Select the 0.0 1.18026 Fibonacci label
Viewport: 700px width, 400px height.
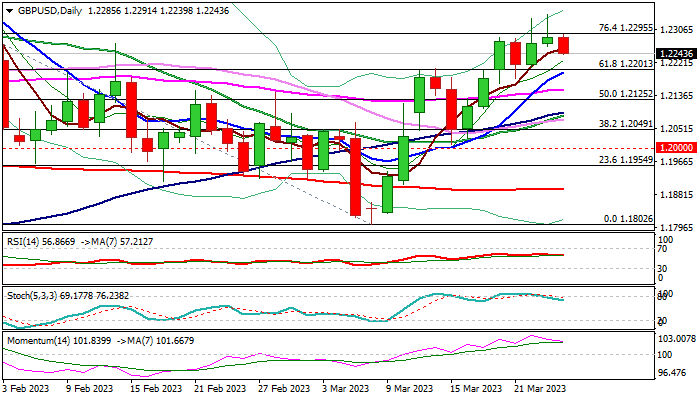pos(629,219)
